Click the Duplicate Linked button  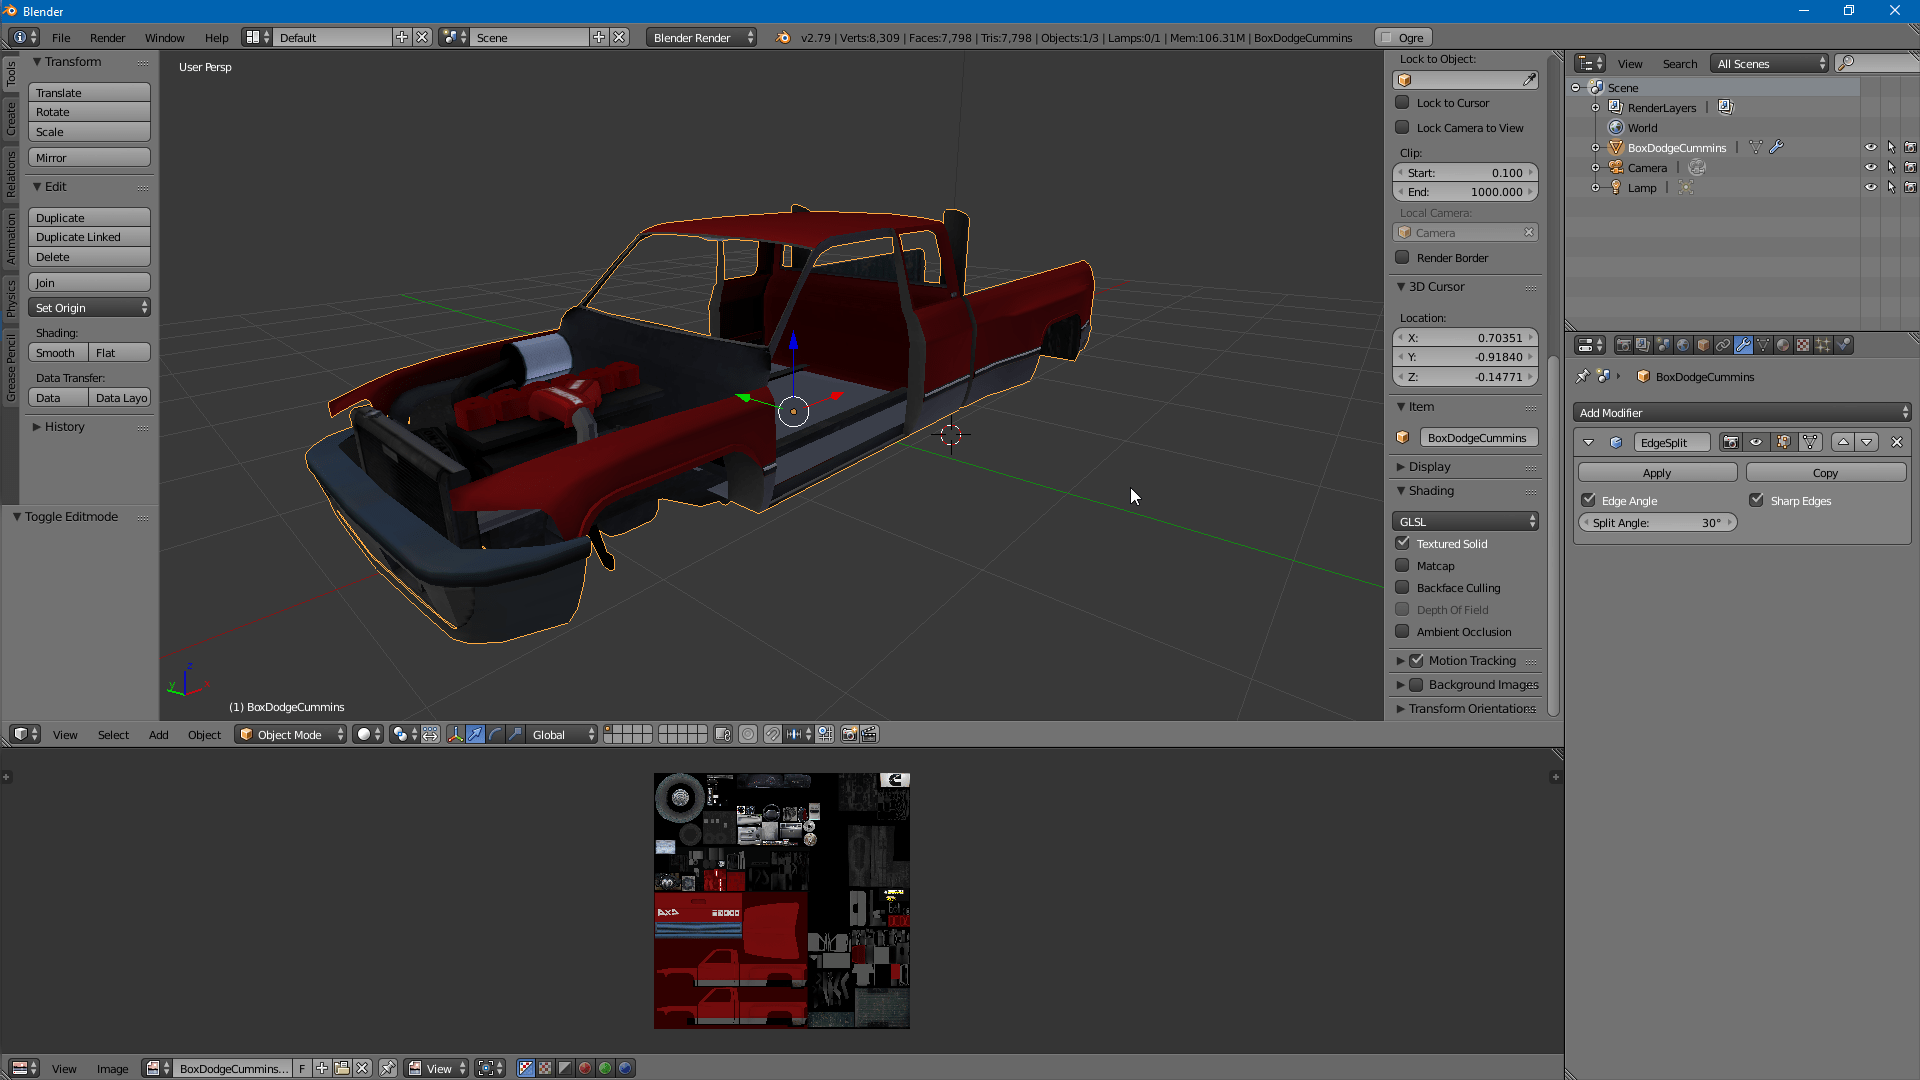pyautogui.click(x=89, y=237)
